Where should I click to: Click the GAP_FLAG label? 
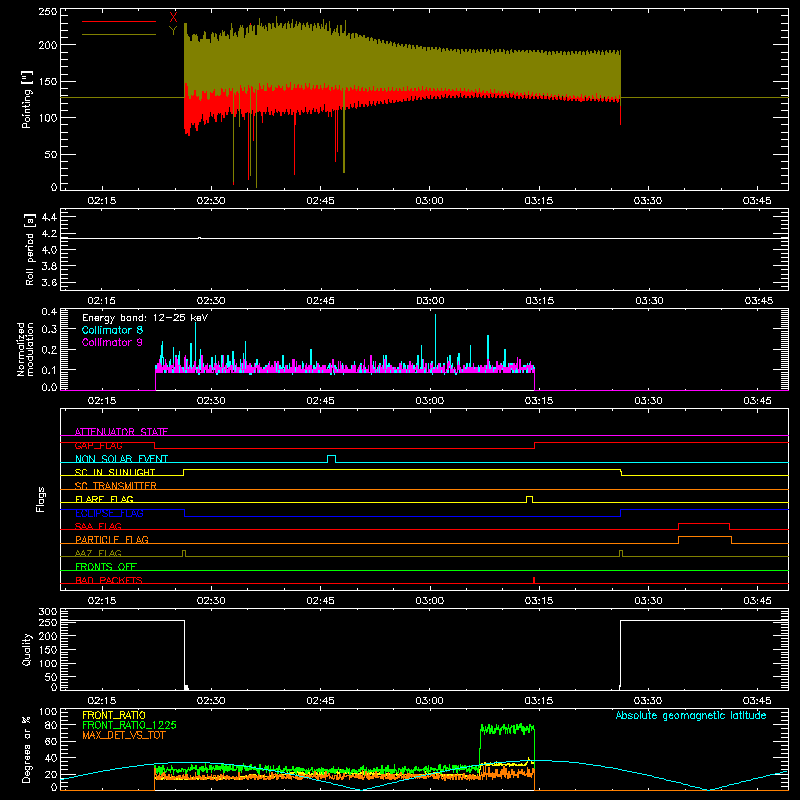98,445
